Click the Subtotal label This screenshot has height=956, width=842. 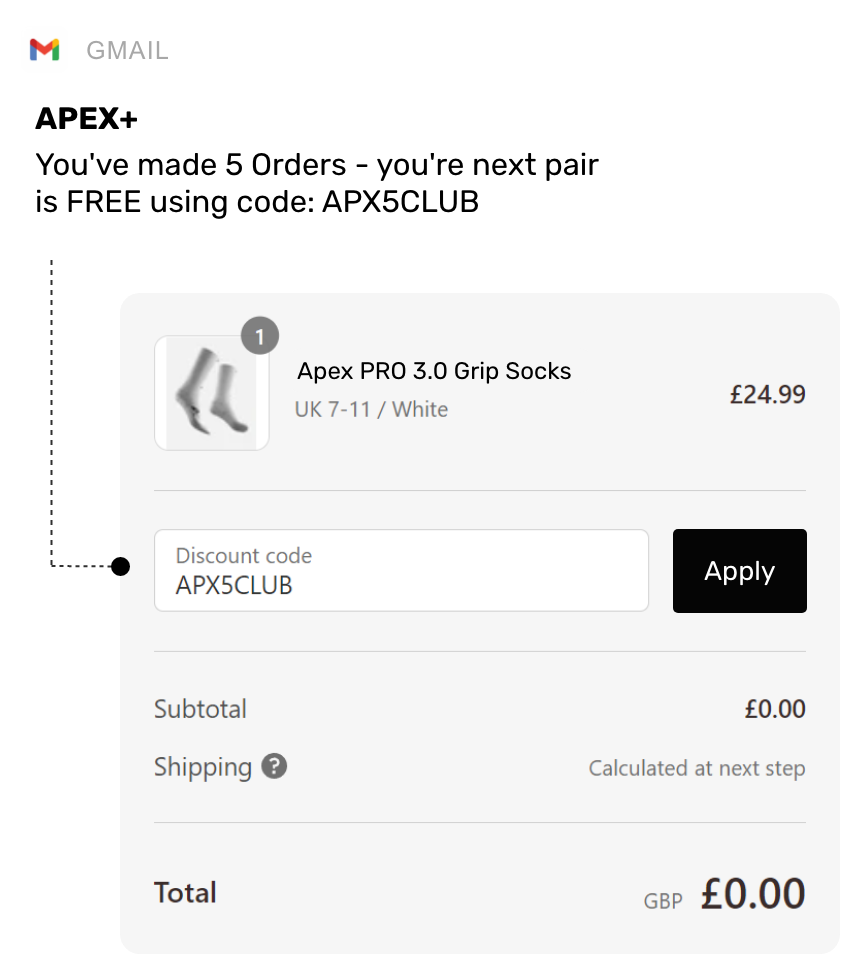[x=200, y=709]
